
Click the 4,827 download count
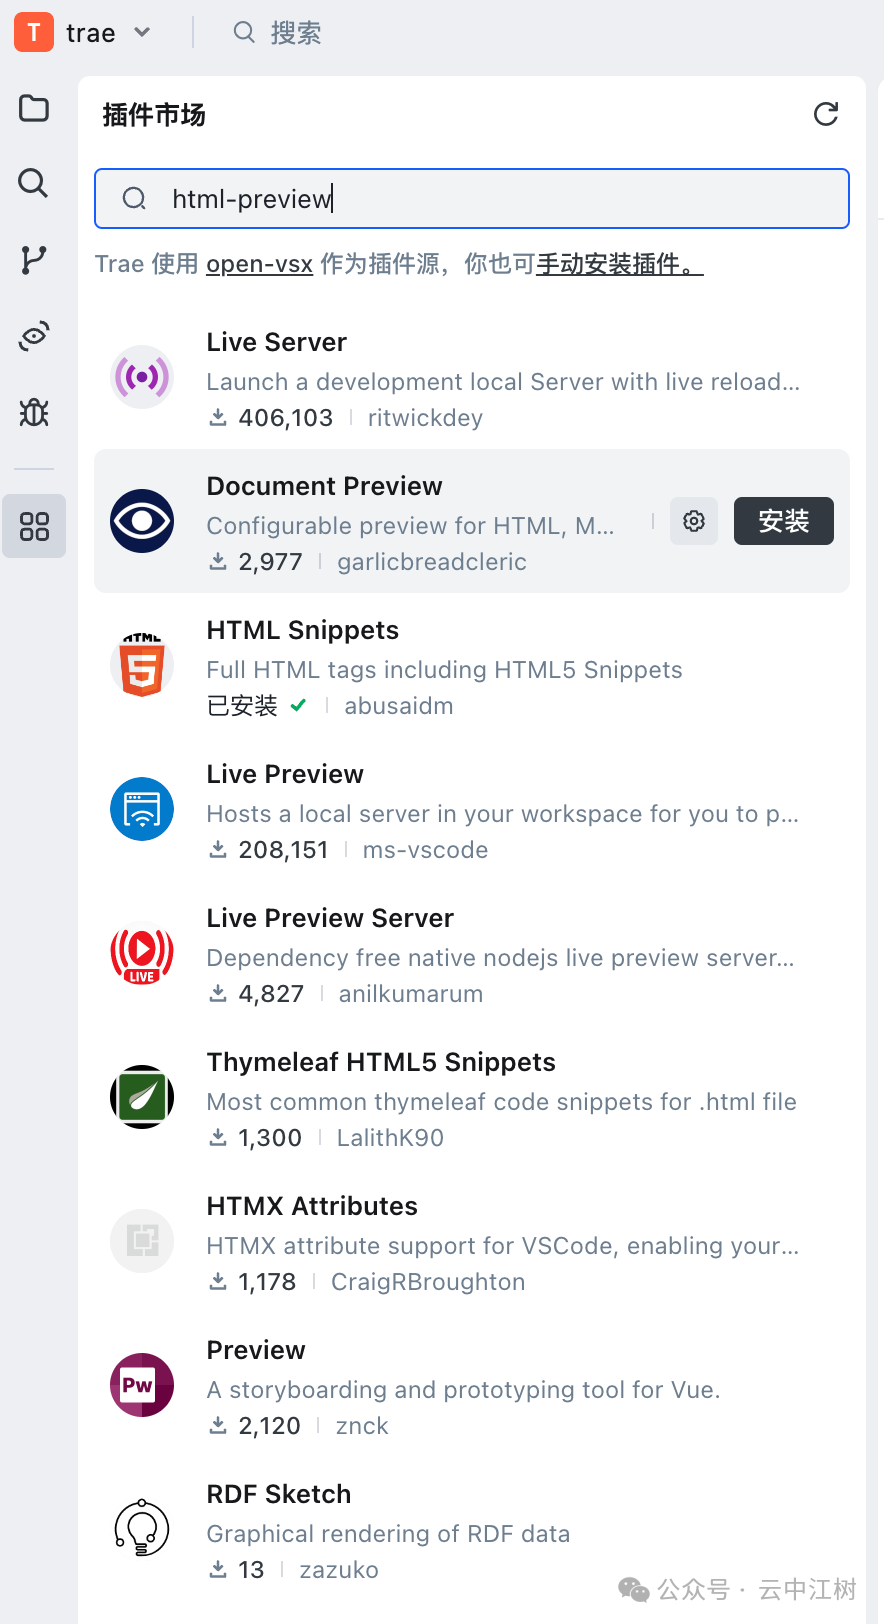(271, 994)
